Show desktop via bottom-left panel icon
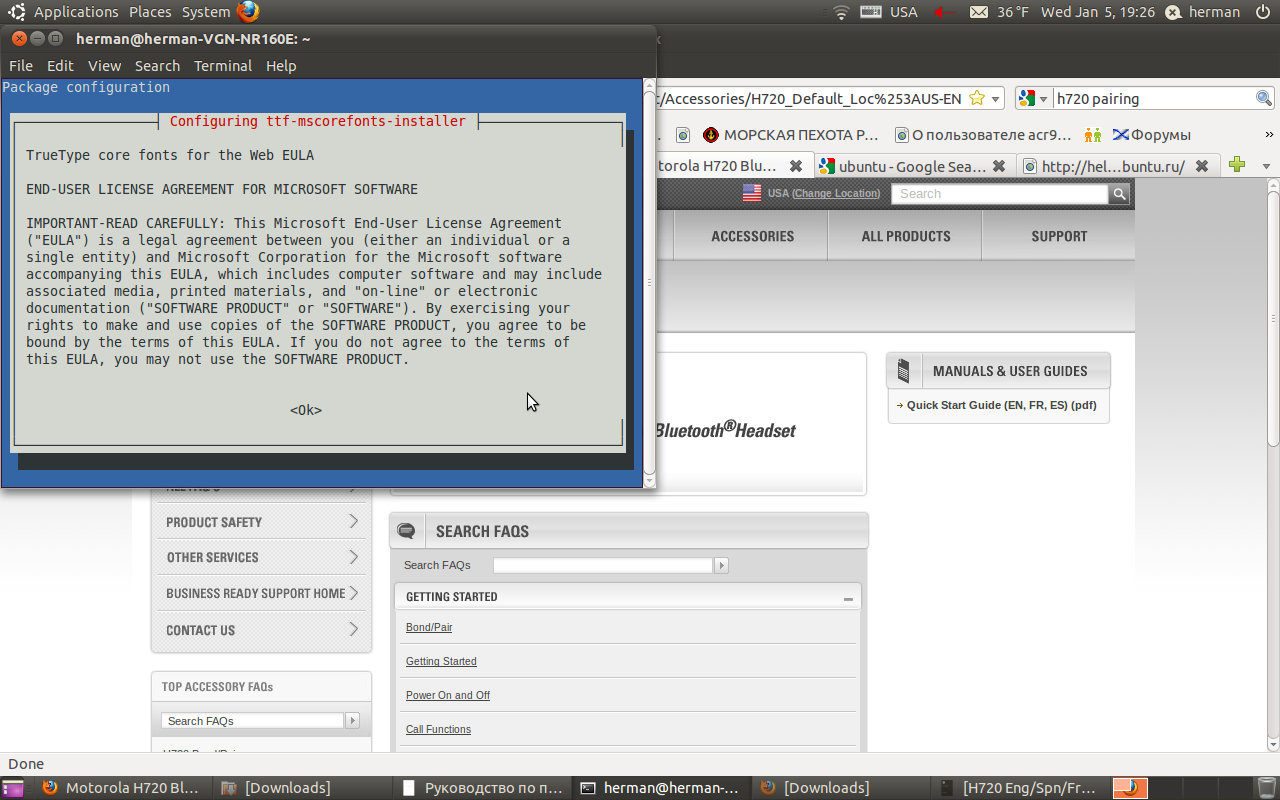The image size is (1280, 800). tap(13, 788)
